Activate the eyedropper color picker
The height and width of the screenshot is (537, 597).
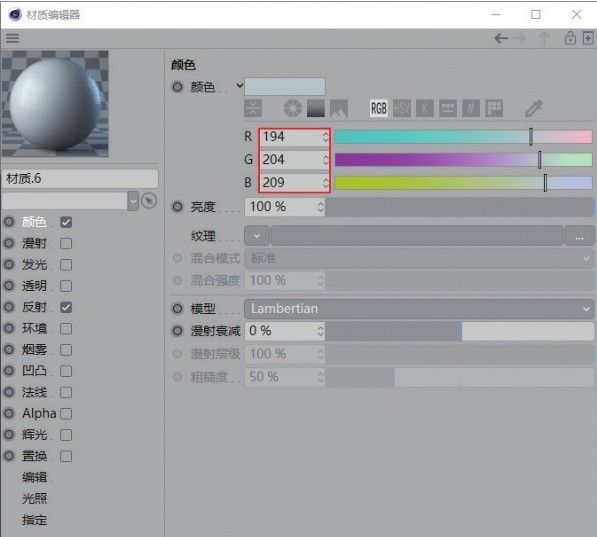point(534,109)
